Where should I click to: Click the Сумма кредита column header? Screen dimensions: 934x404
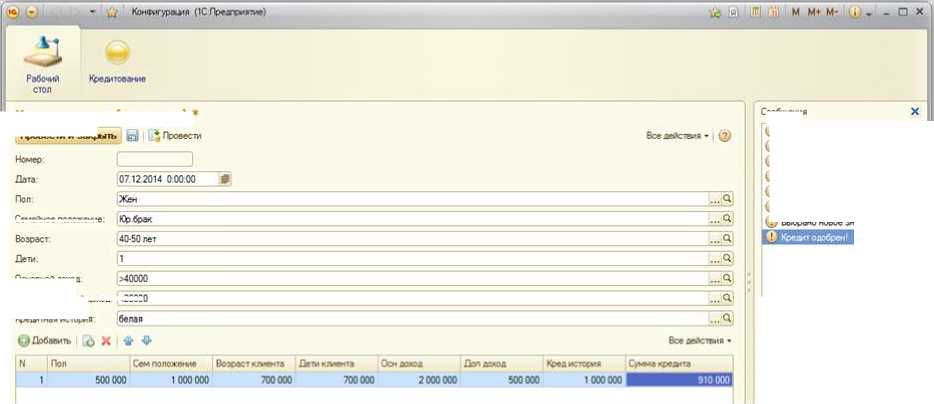[680, 363]
